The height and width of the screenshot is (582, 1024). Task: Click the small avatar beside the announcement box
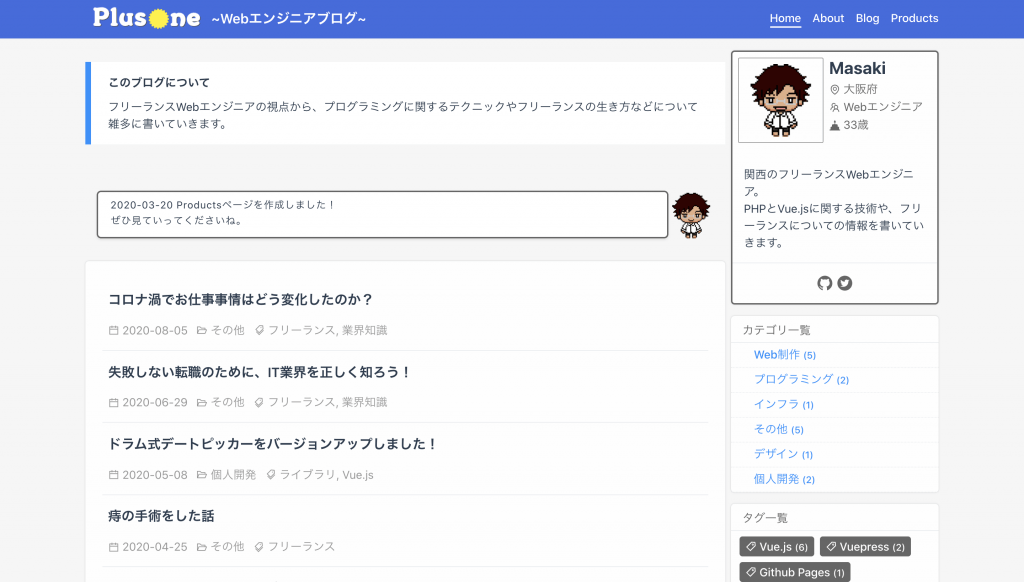(691, 215)
